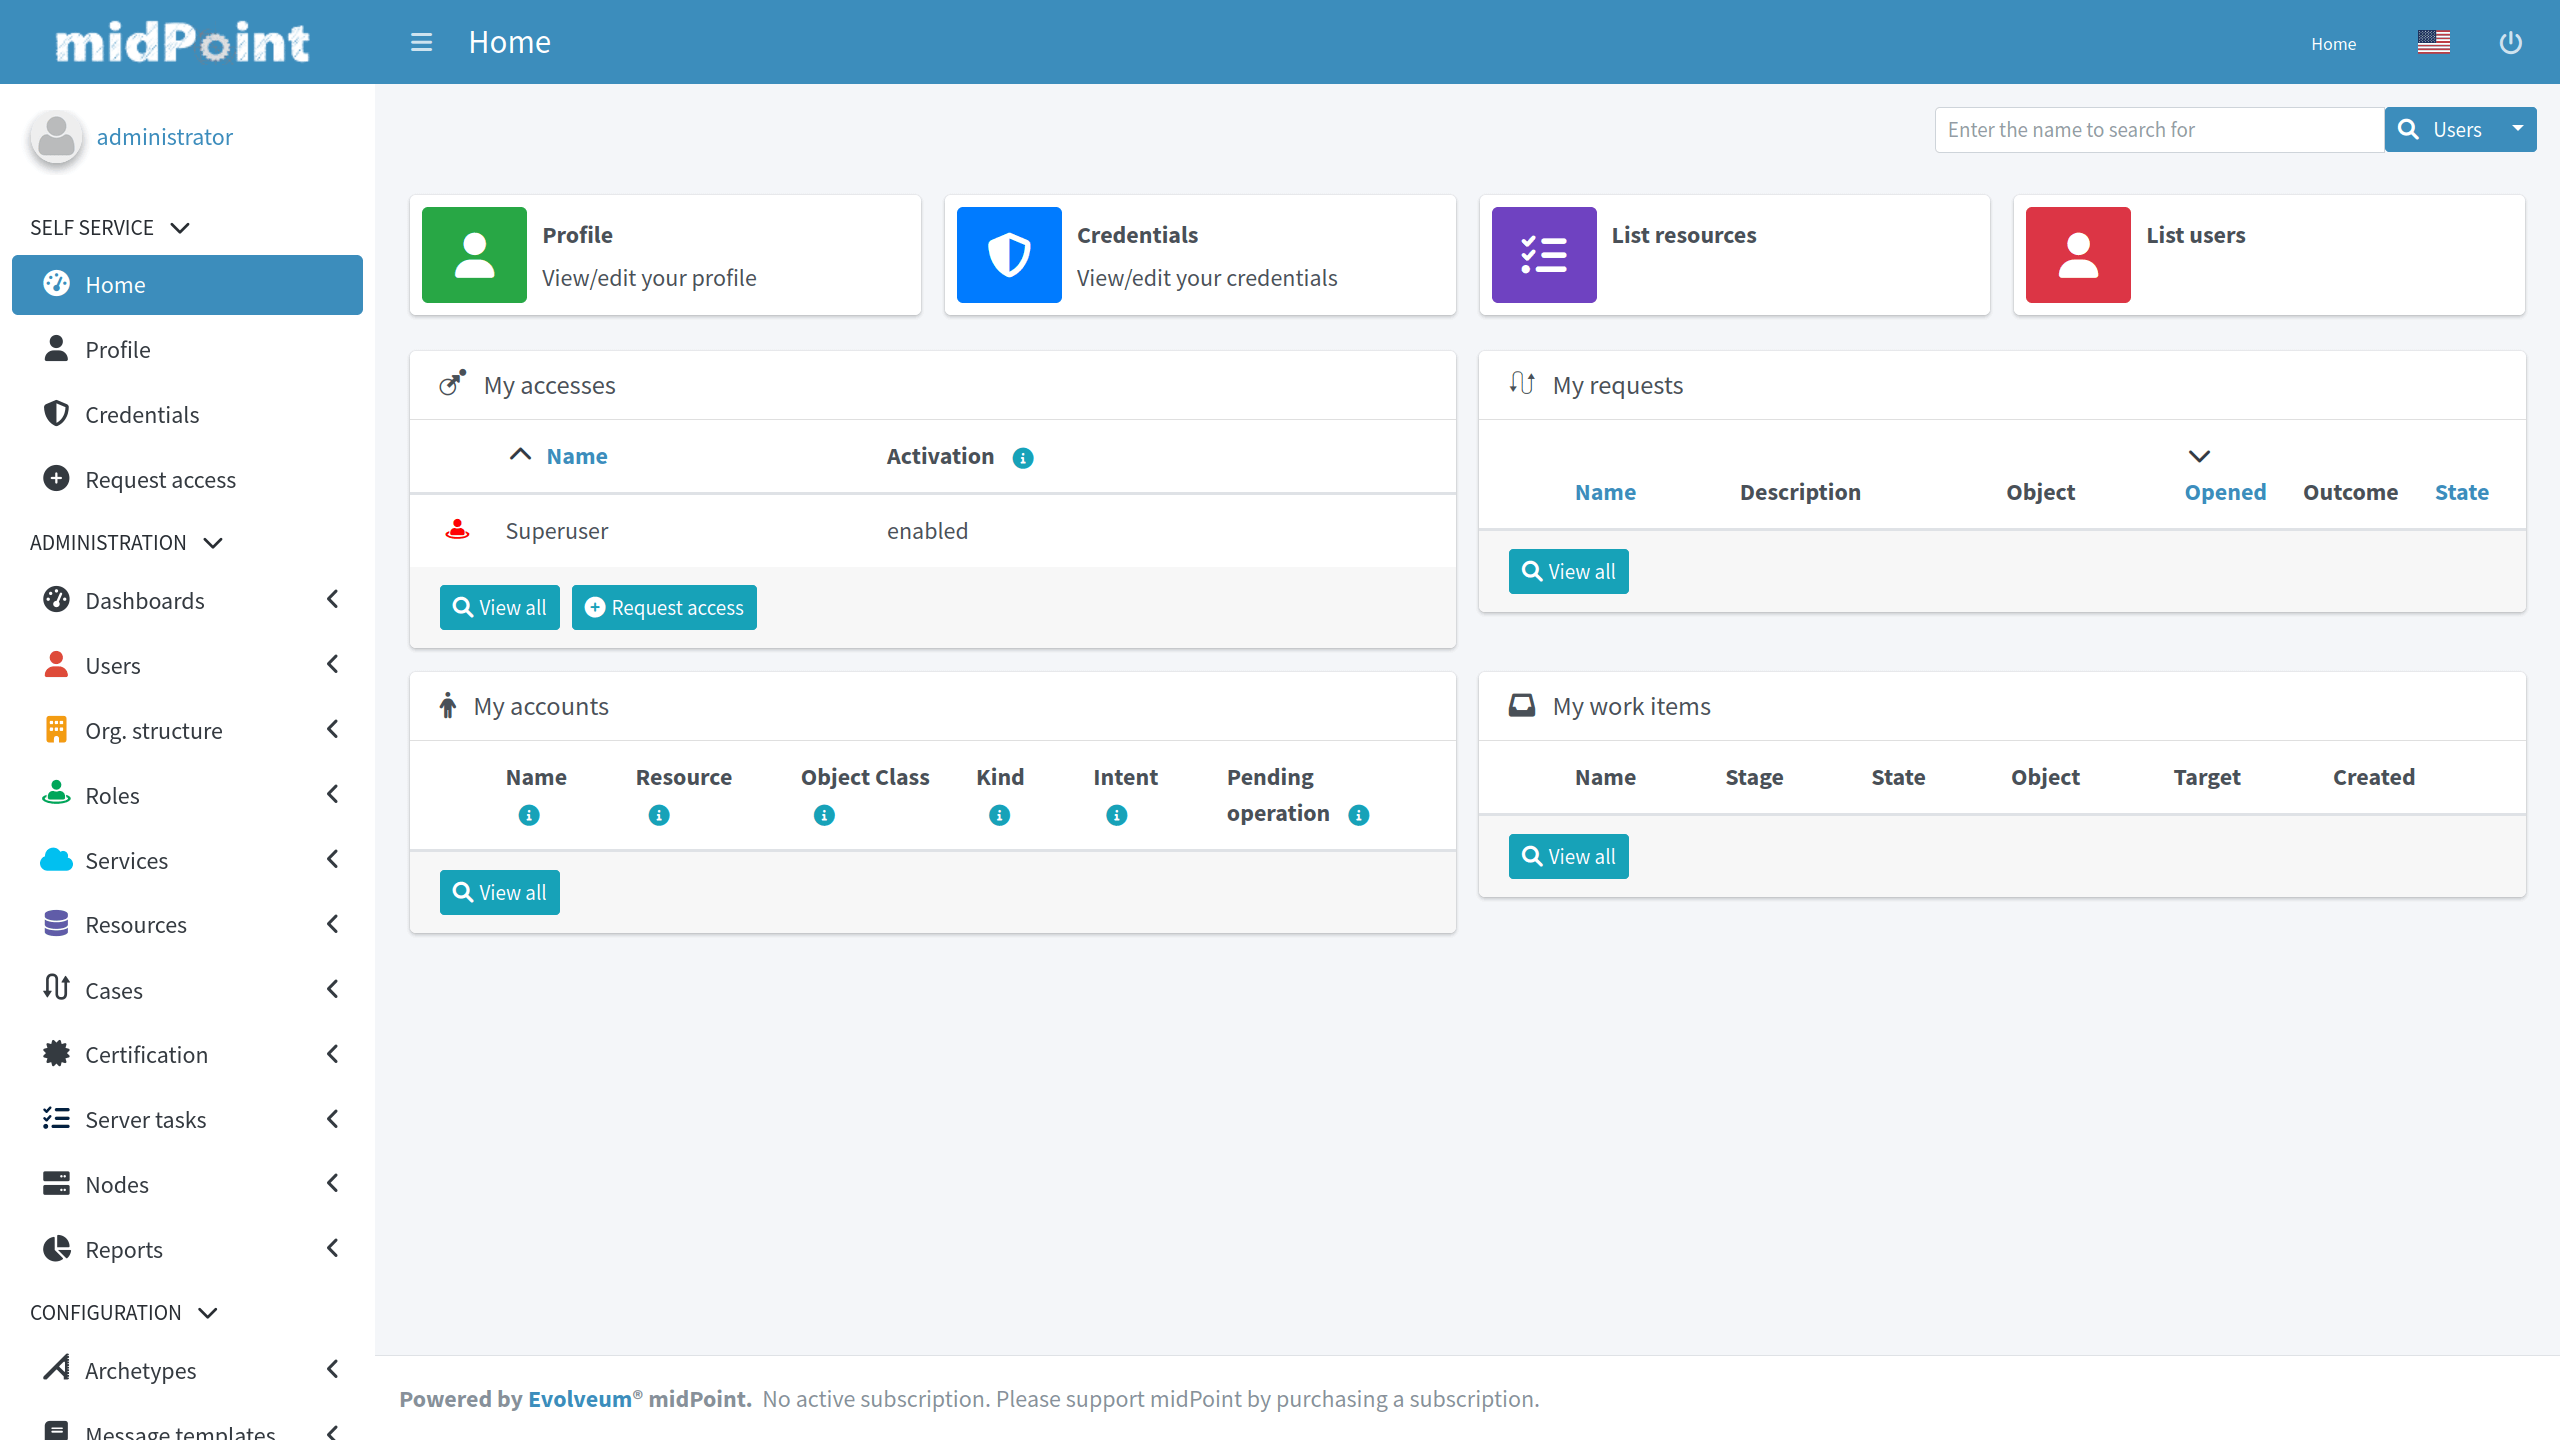
Task: Expand the Server tasks submenu chevron
Action: click(333, 1118)
